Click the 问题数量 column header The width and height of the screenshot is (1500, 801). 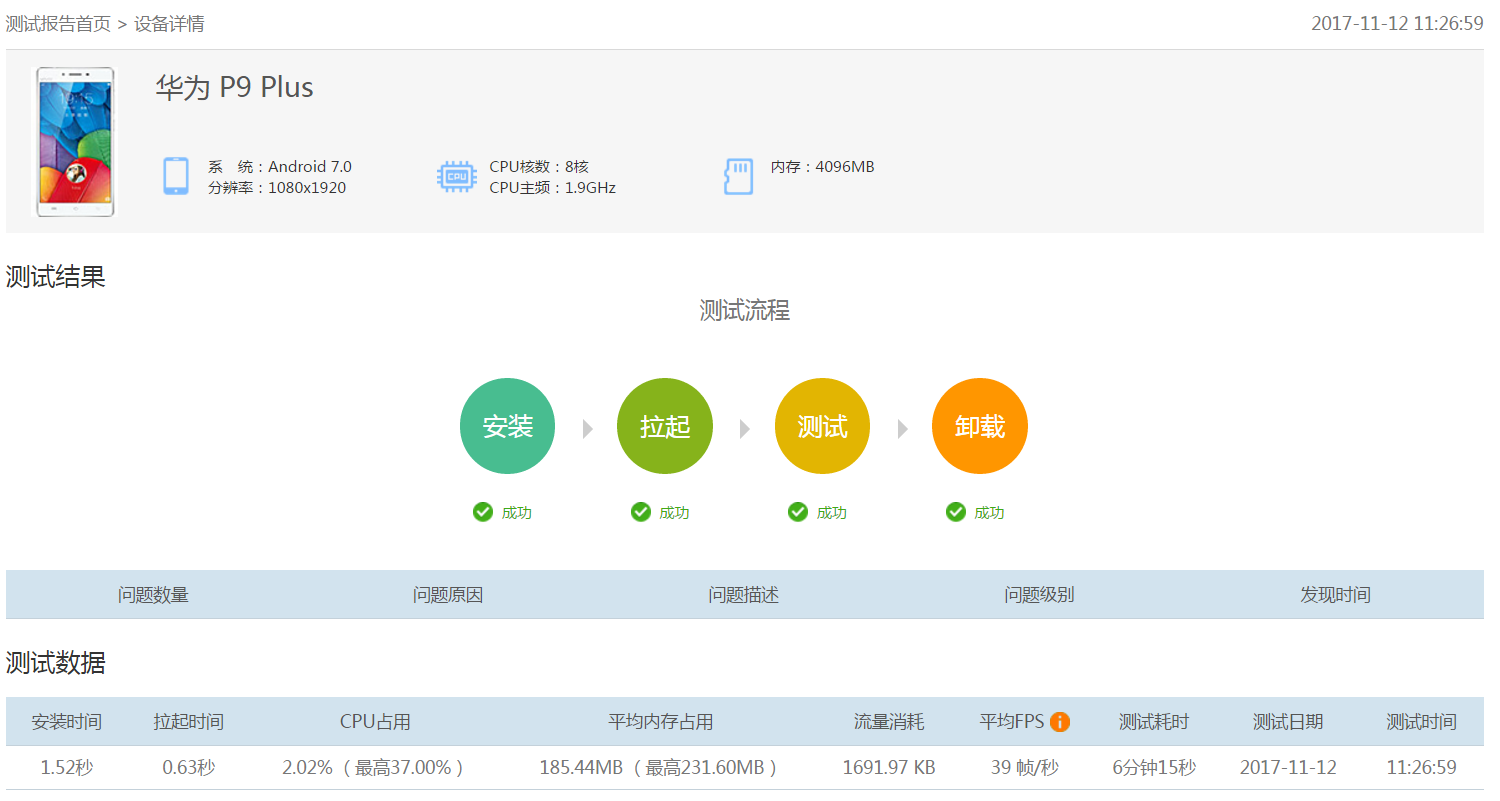tap(153, 595)
